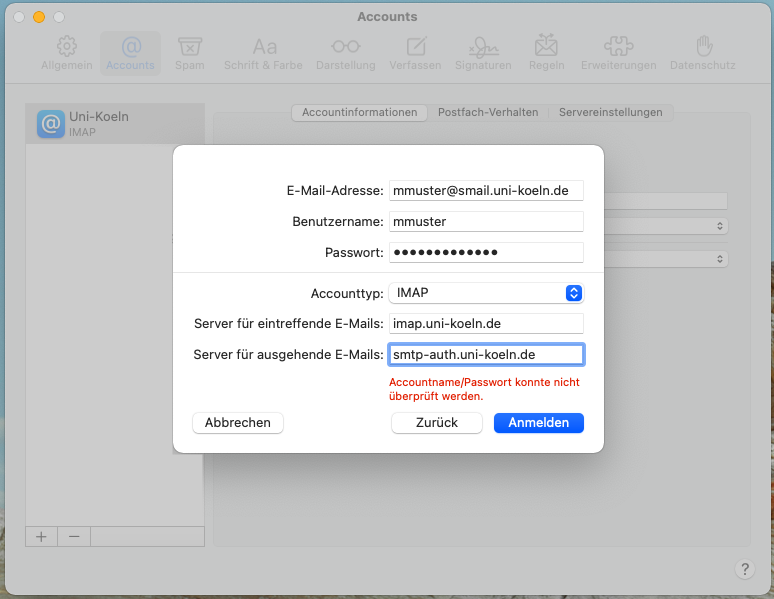Switch to the Postfach-Verhalten tab
The image size is (774, 599).
(x=488, y=113)
